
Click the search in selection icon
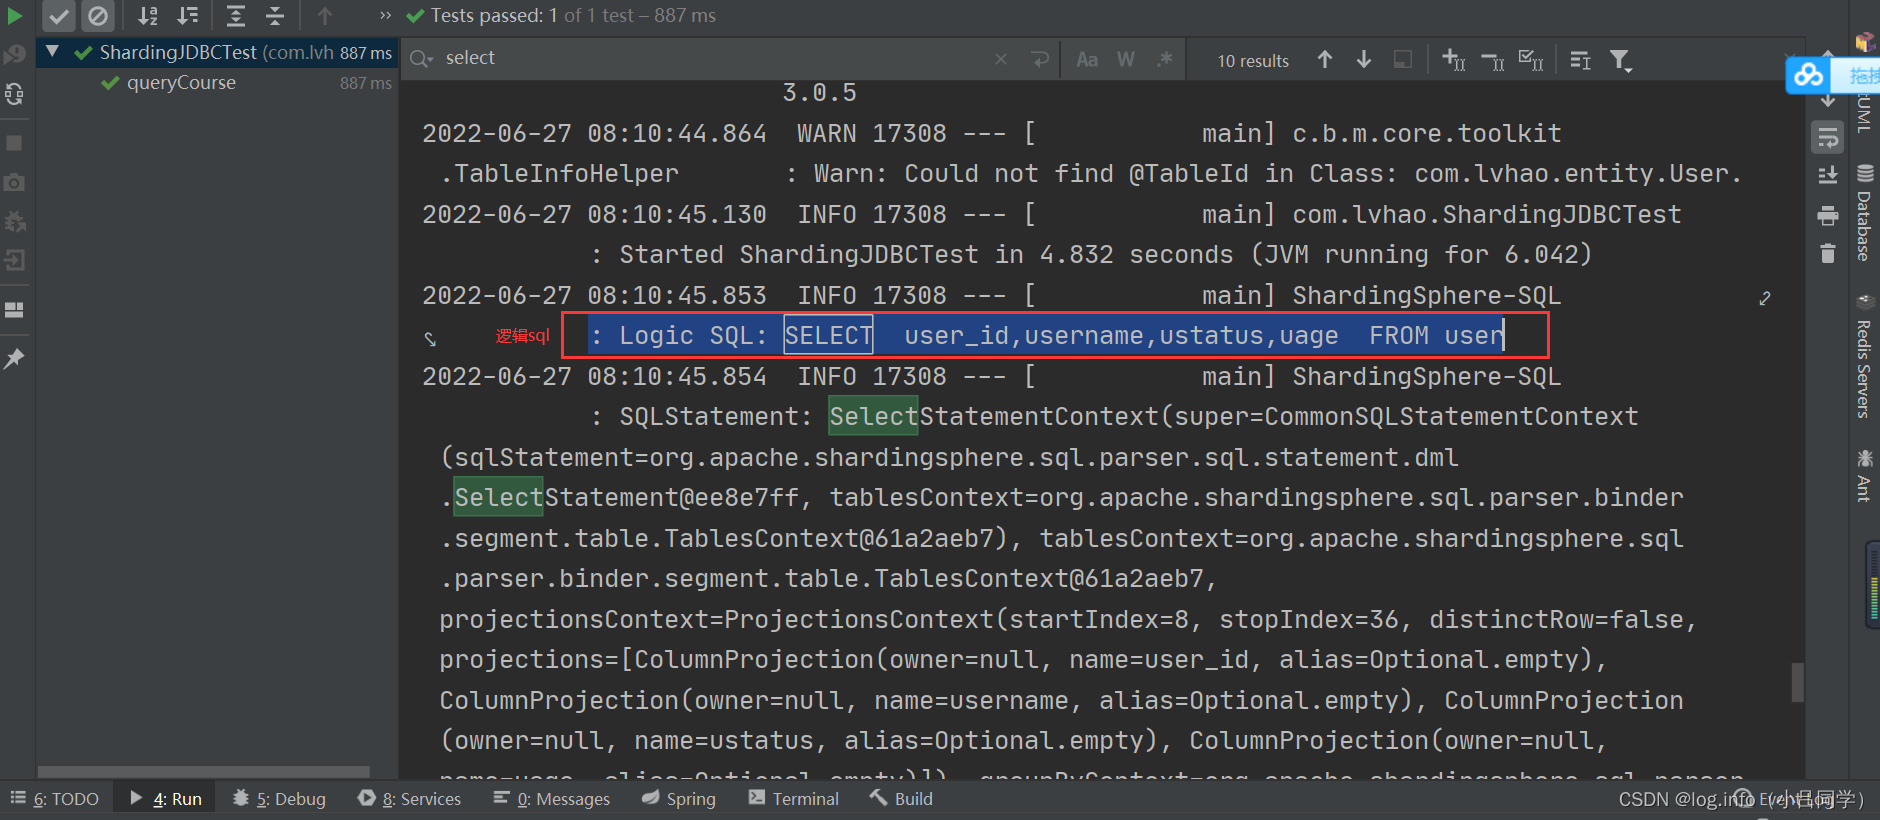1403,60
